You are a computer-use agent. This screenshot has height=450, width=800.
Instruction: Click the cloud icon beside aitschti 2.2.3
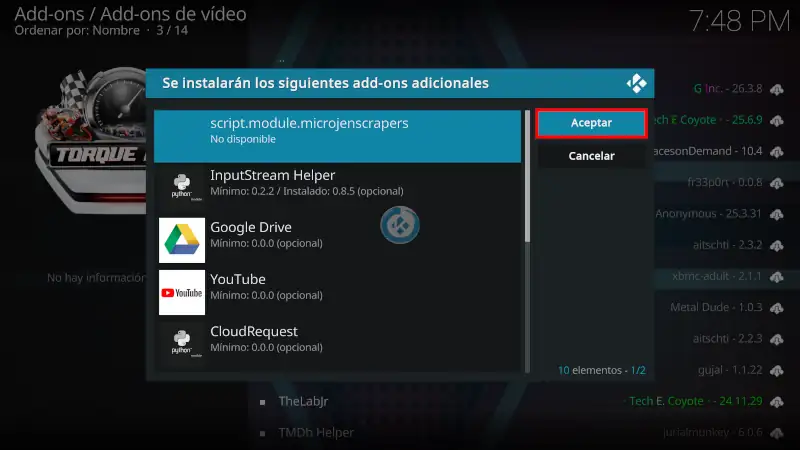tap(777, 339)
